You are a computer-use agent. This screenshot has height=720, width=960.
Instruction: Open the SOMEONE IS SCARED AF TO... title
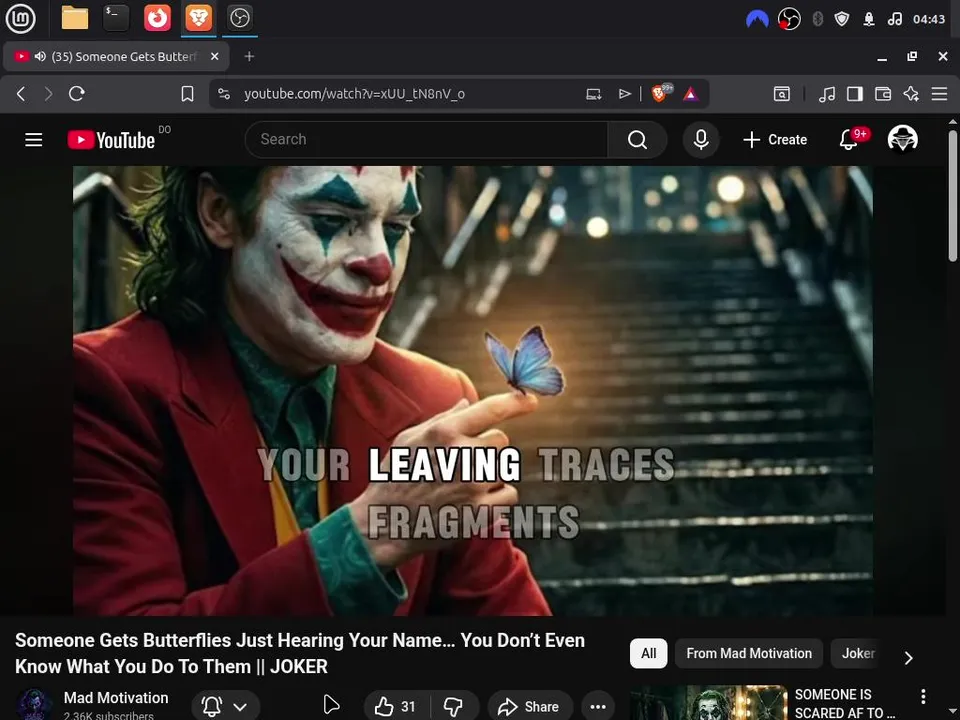coord(844,703)
